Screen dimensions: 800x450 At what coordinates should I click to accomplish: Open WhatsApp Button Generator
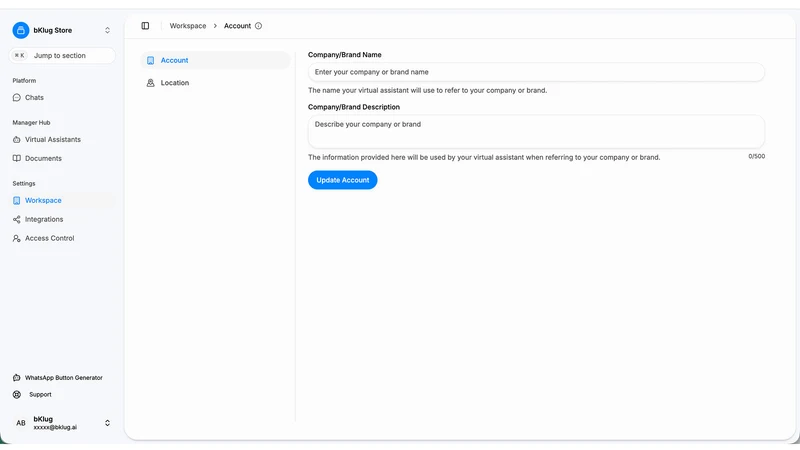(62, 378)
